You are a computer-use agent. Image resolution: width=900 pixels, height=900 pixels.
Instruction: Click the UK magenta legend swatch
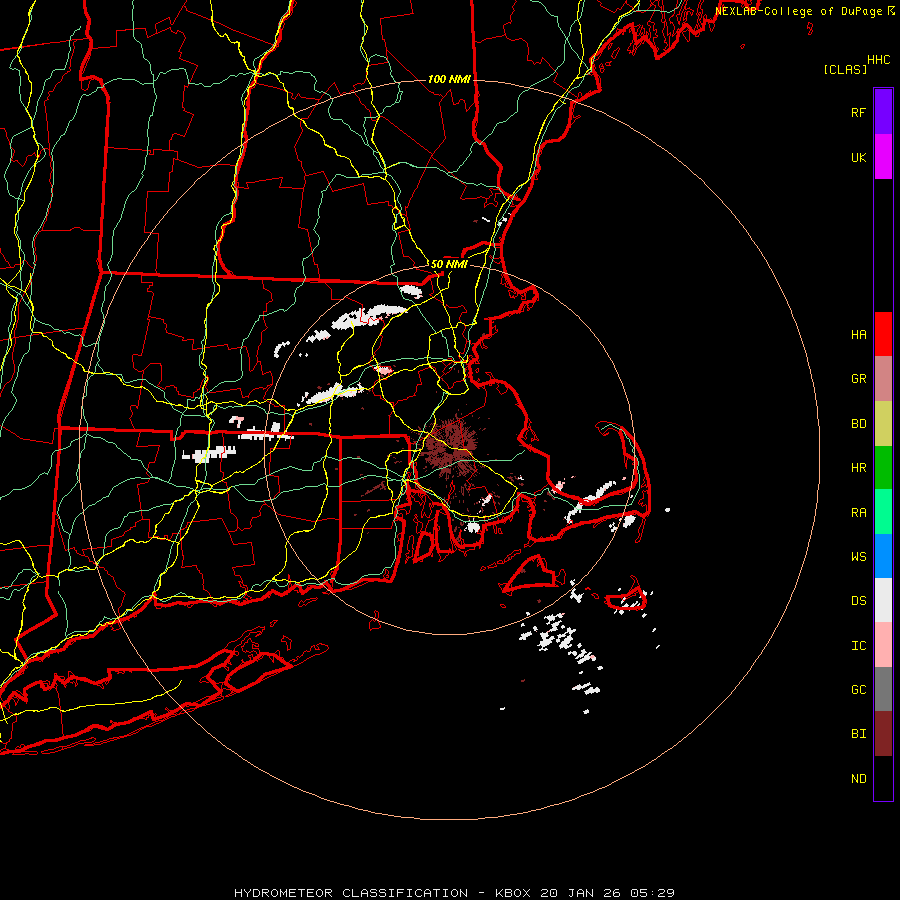(883, 157)
